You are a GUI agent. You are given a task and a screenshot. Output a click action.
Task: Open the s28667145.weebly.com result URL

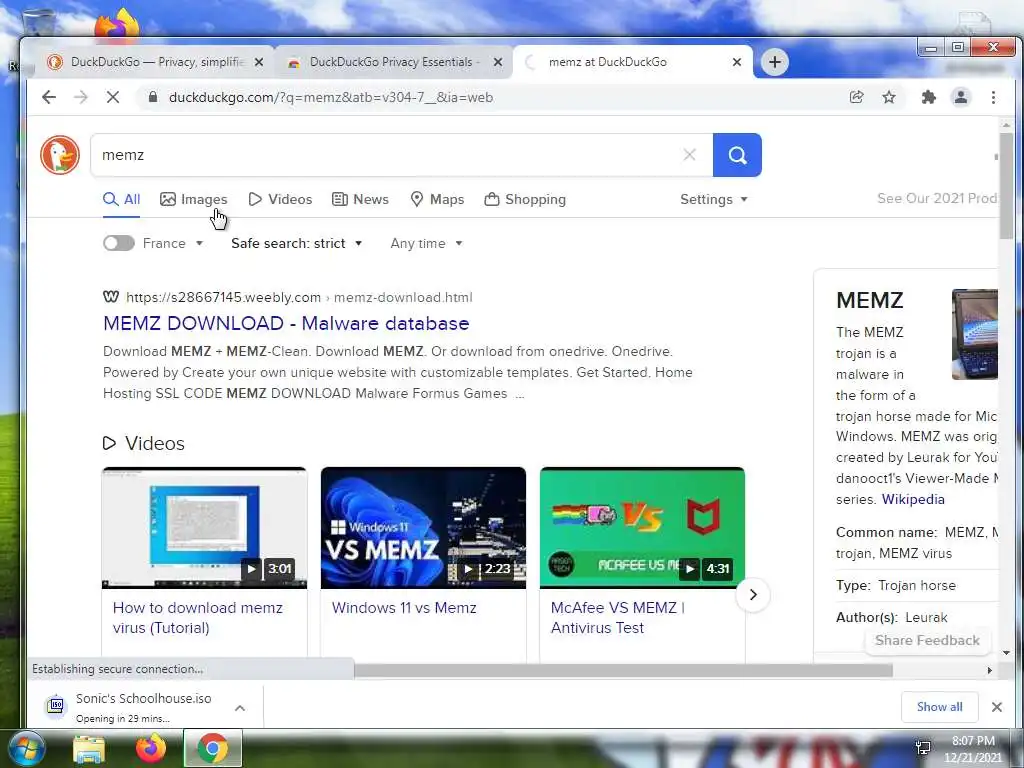click(299, 297)
